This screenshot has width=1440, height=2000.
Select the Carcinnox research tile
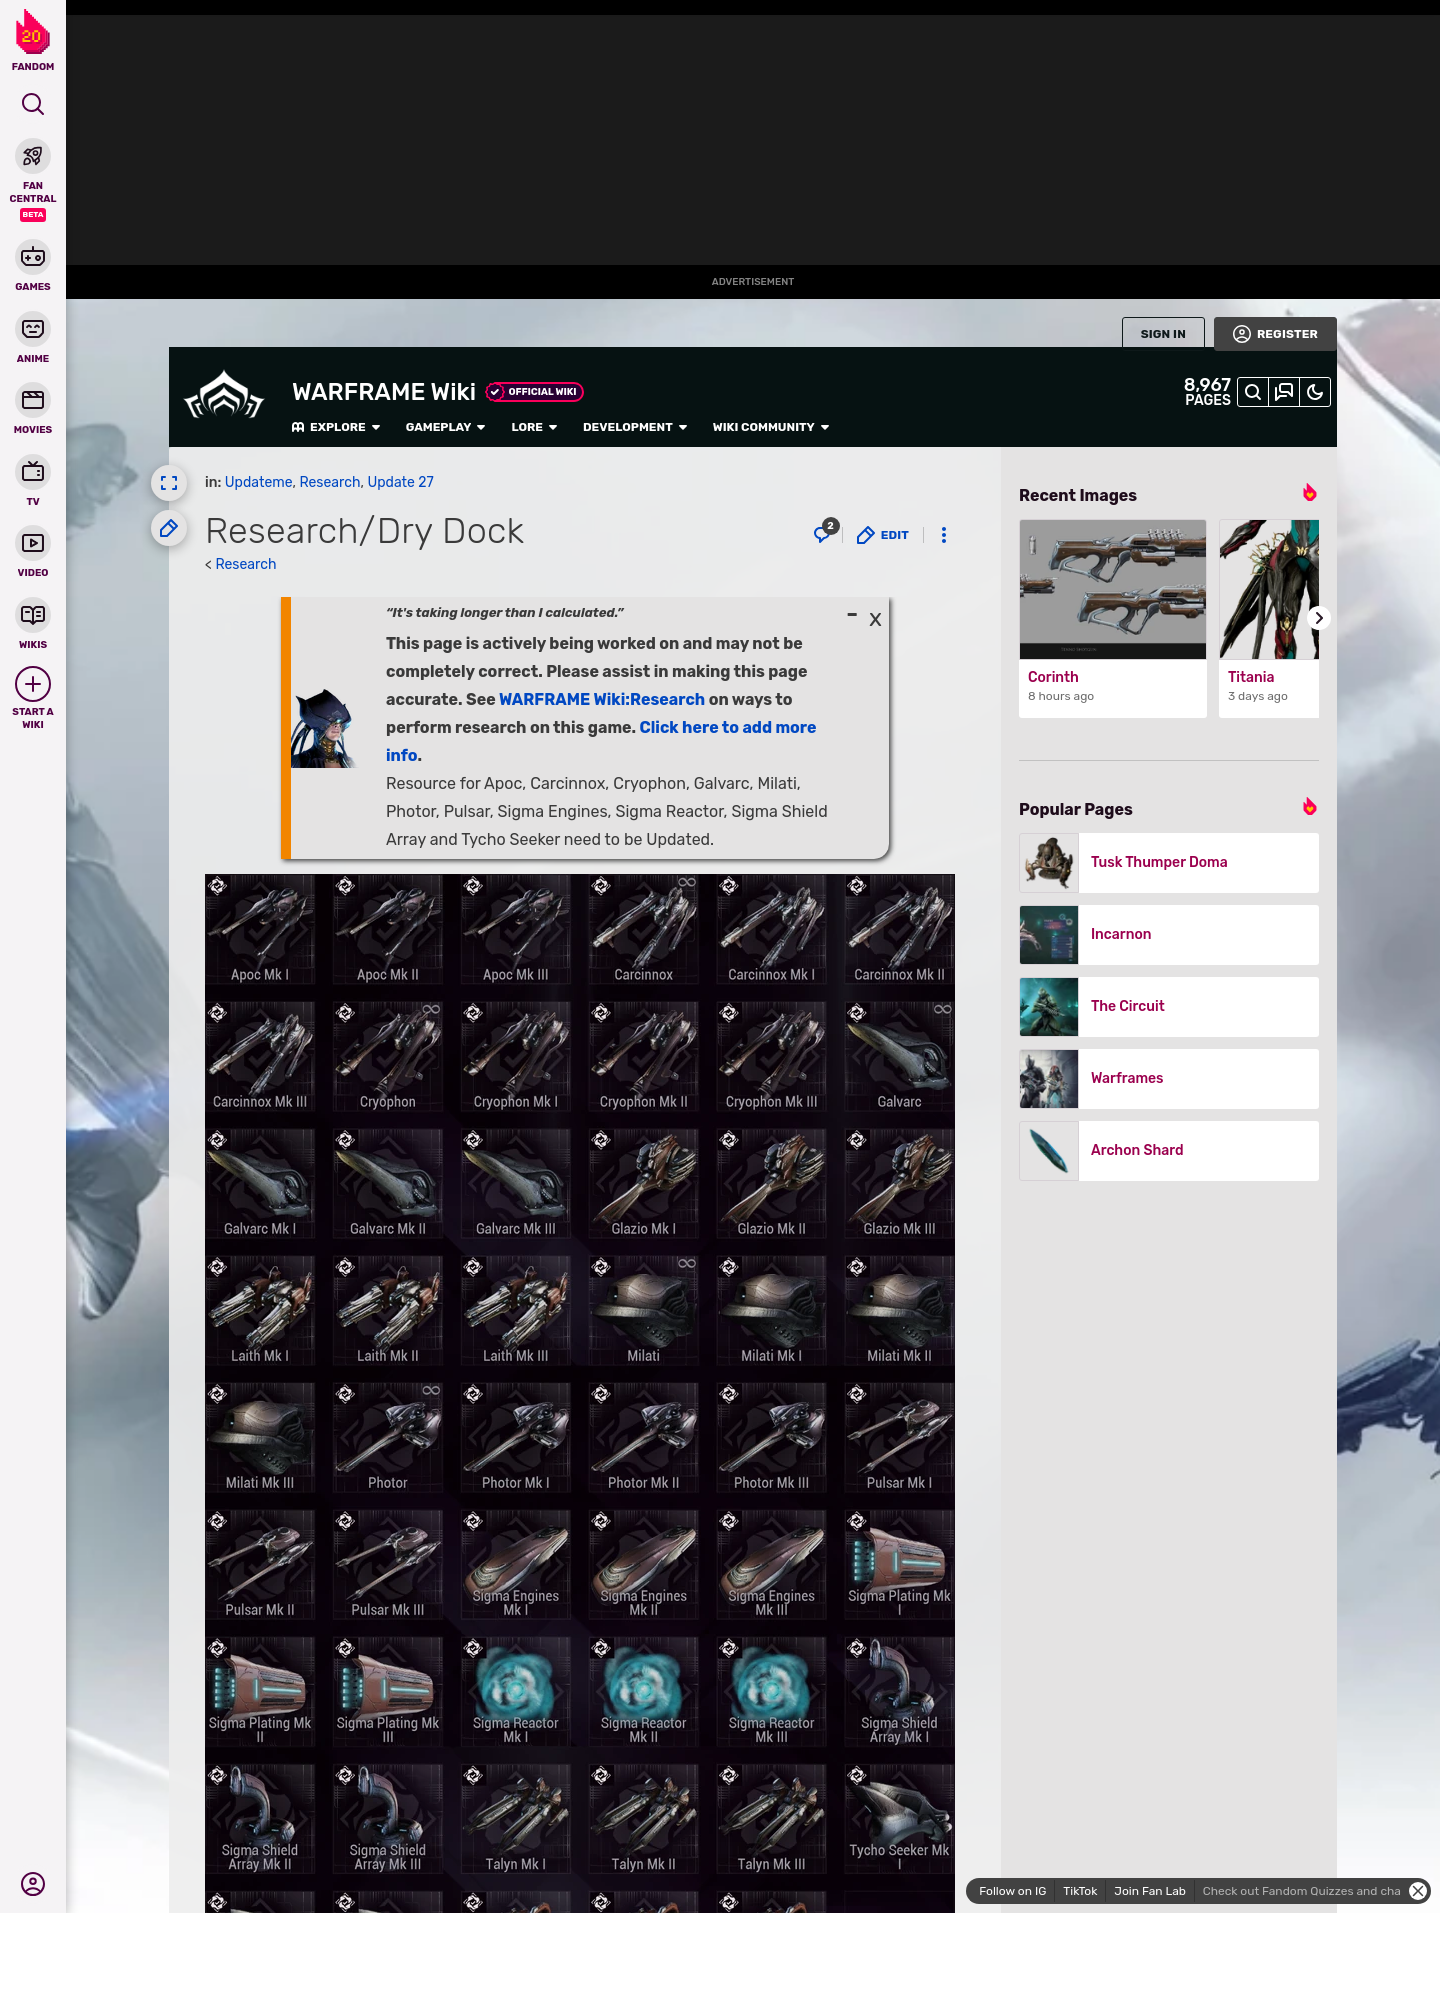tap(644, 930)
